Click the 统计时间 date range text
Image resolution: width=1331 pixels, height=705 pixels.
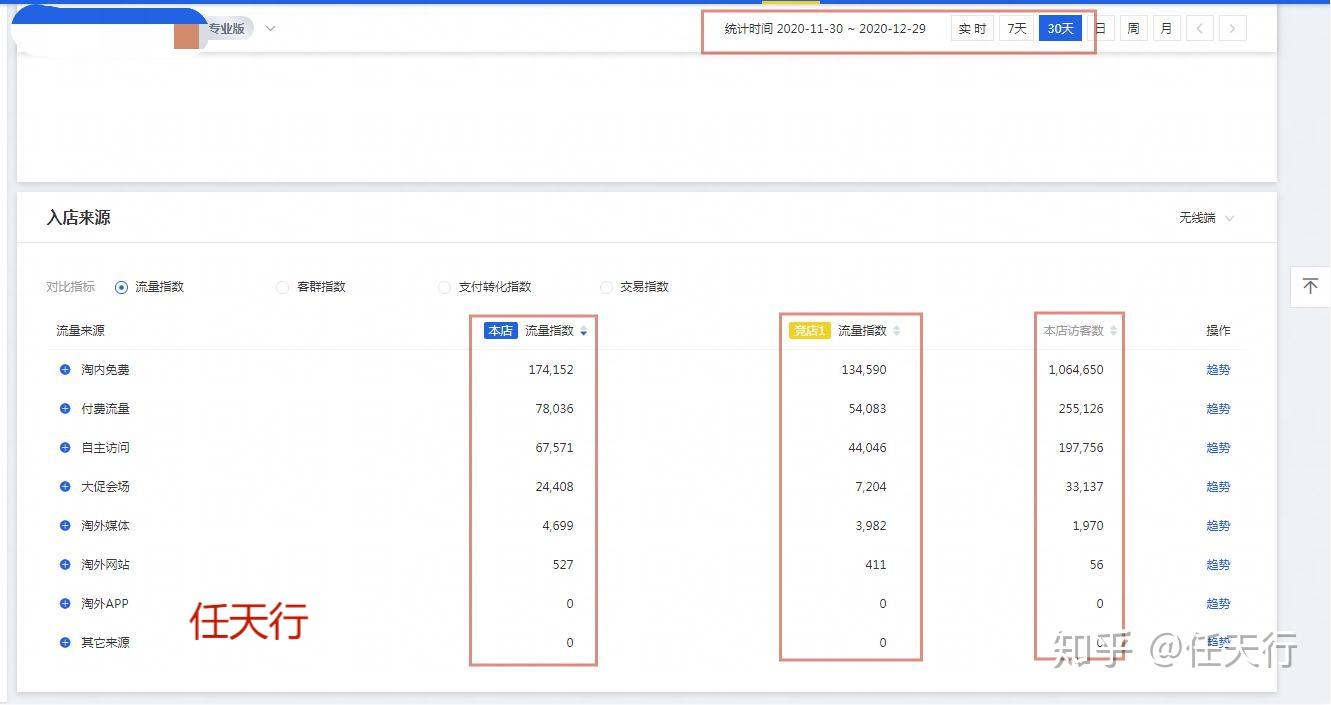[825, 29]
